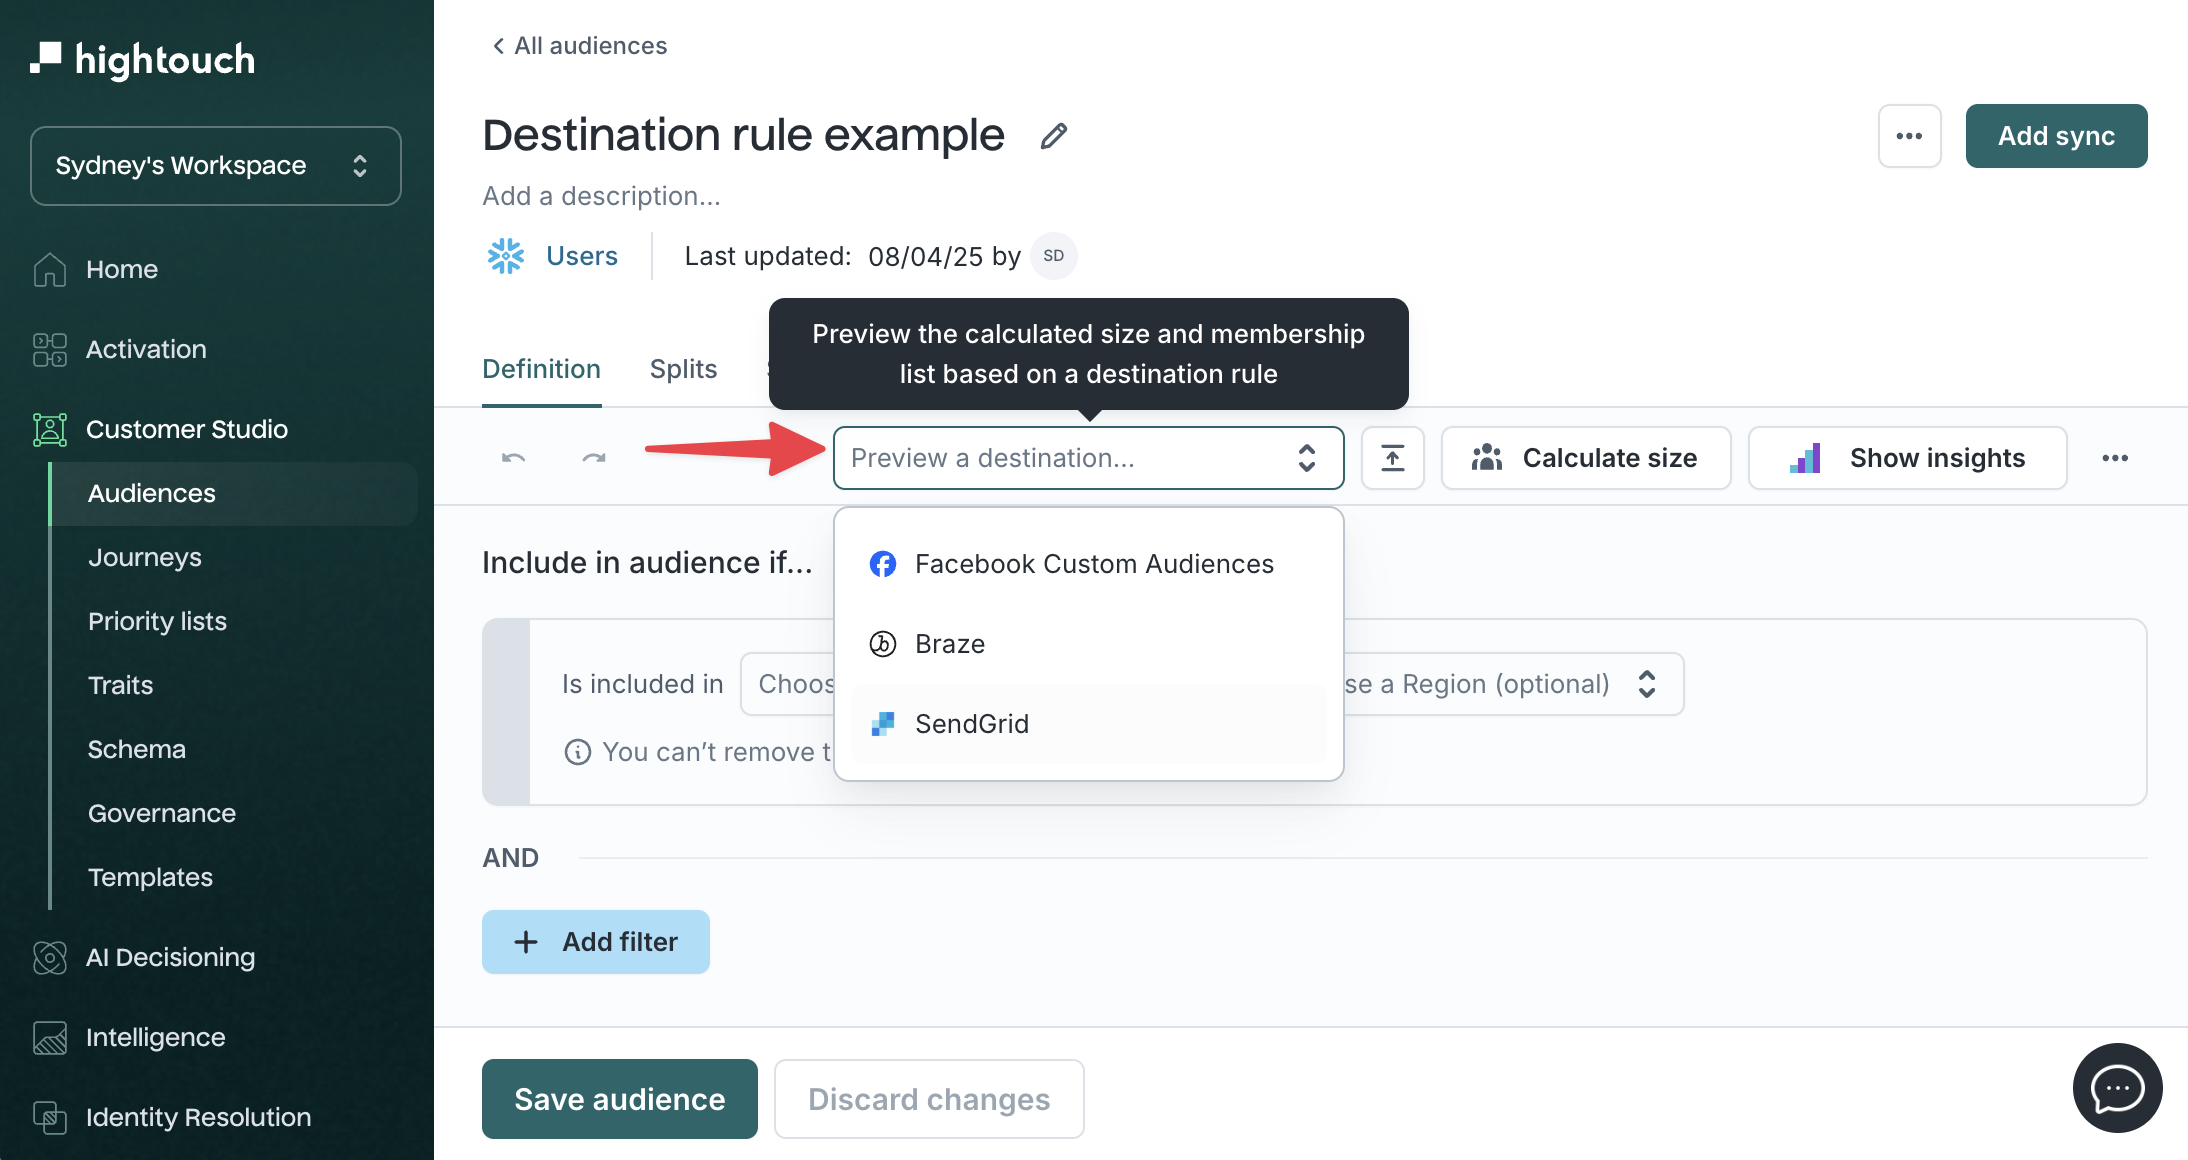Open Traits page
Viewport: 2188px width, 1160px height.
pos(120,685)
